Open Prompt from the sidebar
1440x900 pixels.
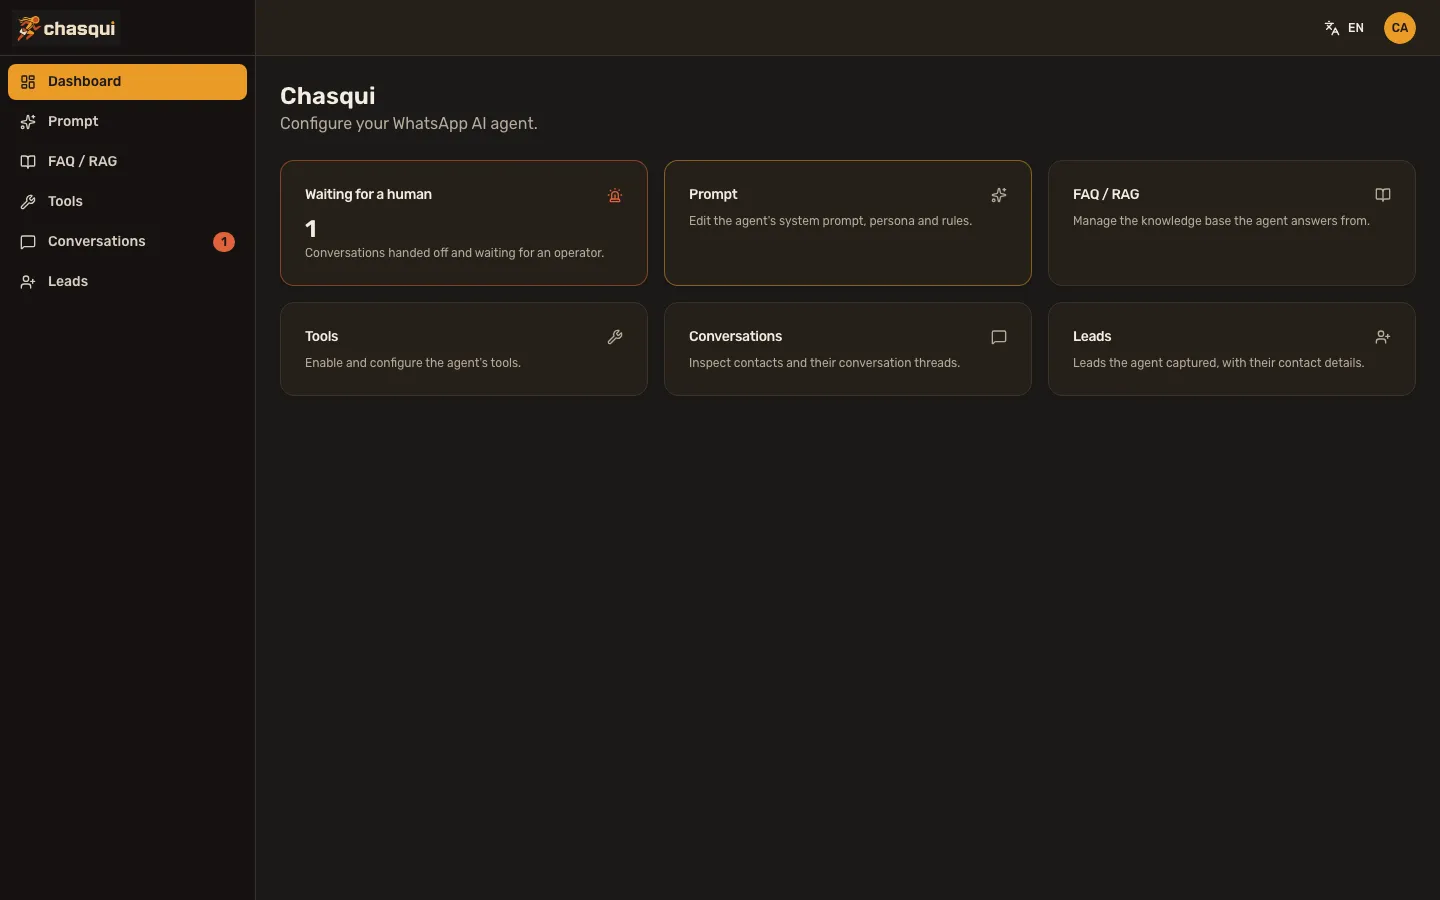pos(127,122)
